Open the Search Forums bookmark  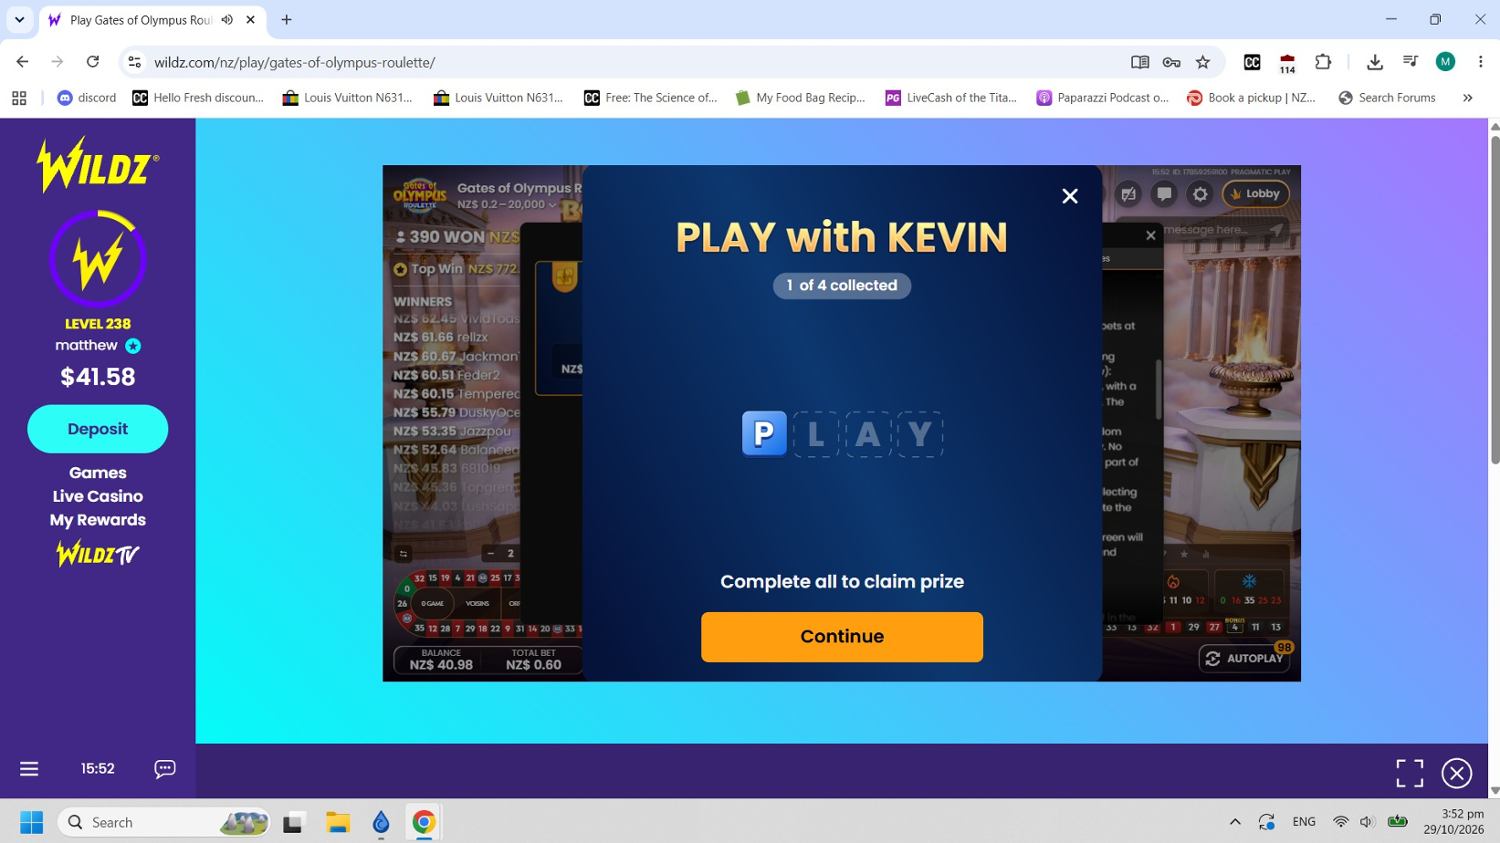[1387, 98]
